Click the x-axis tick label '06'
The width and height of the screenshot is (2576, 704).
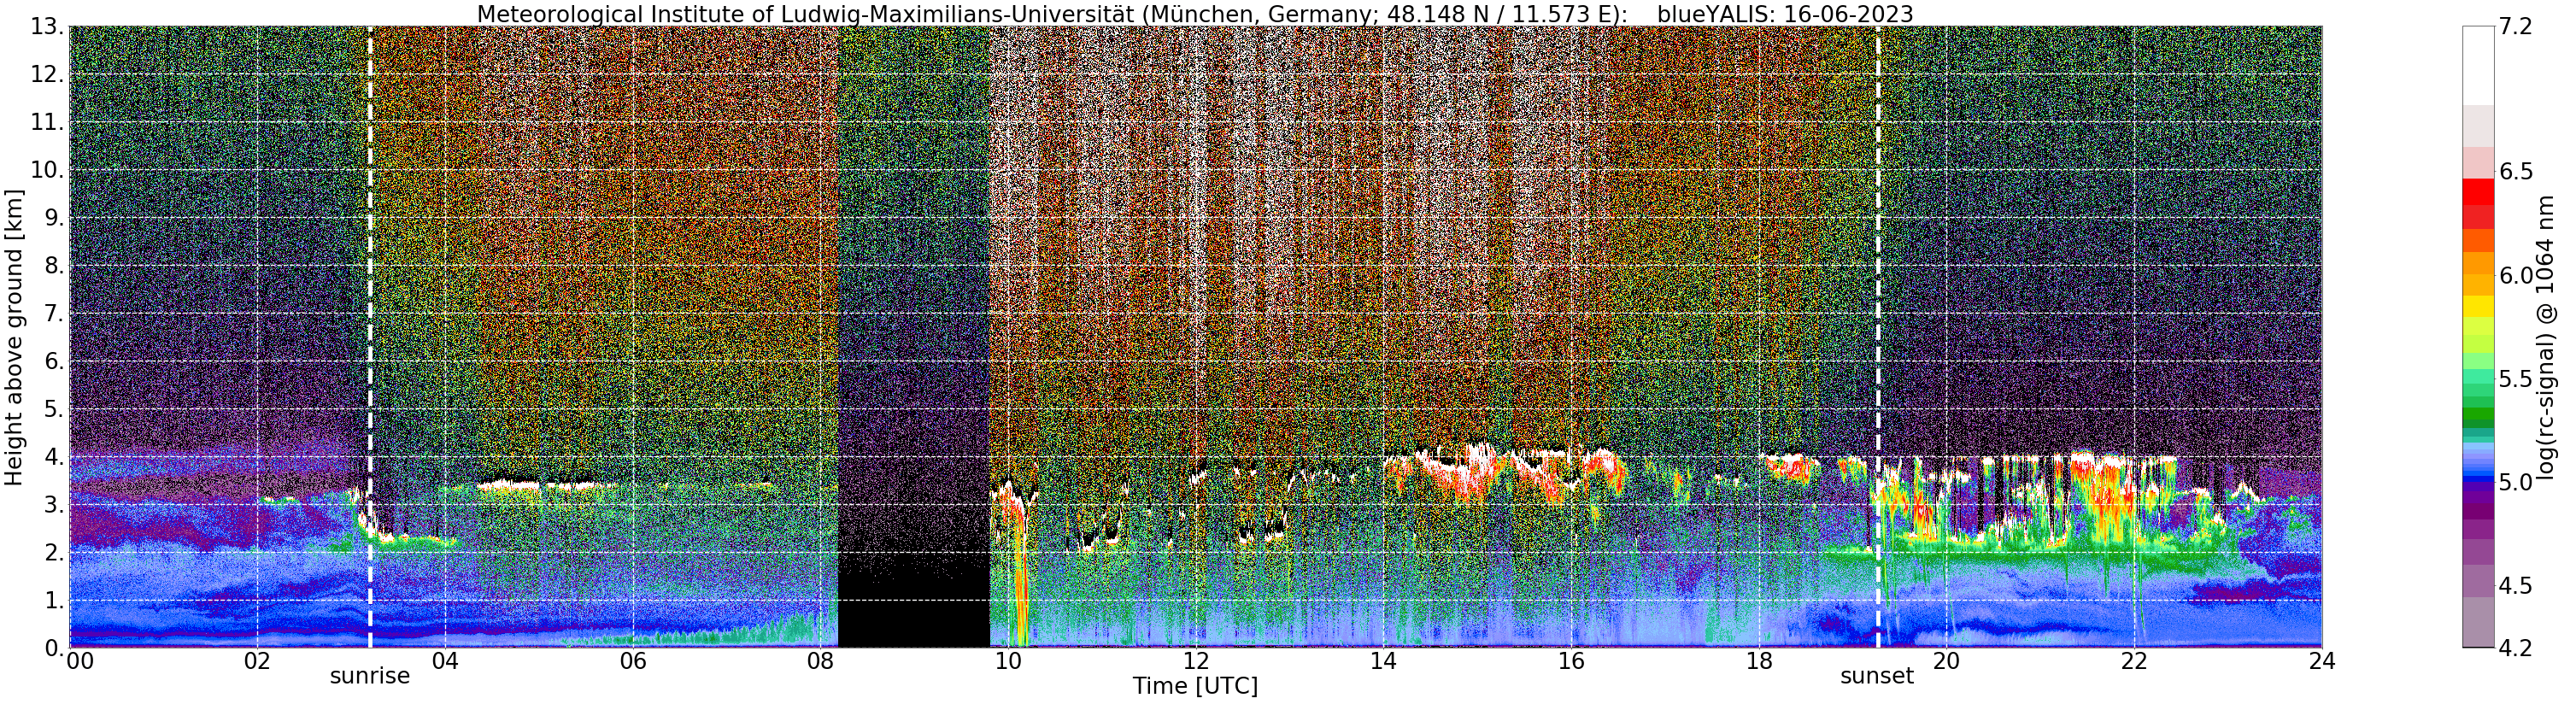click(x=632, y=661)
